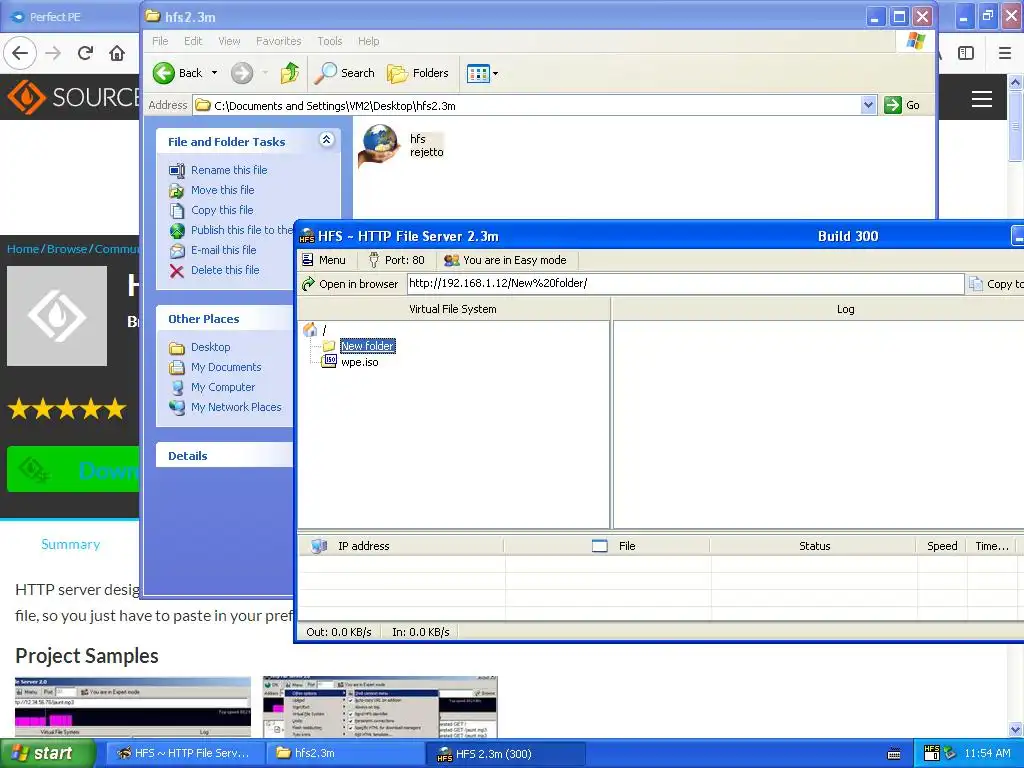This screenshot has height=768, width=1024.
Task: Click E-mail this file
Action: 223,250
